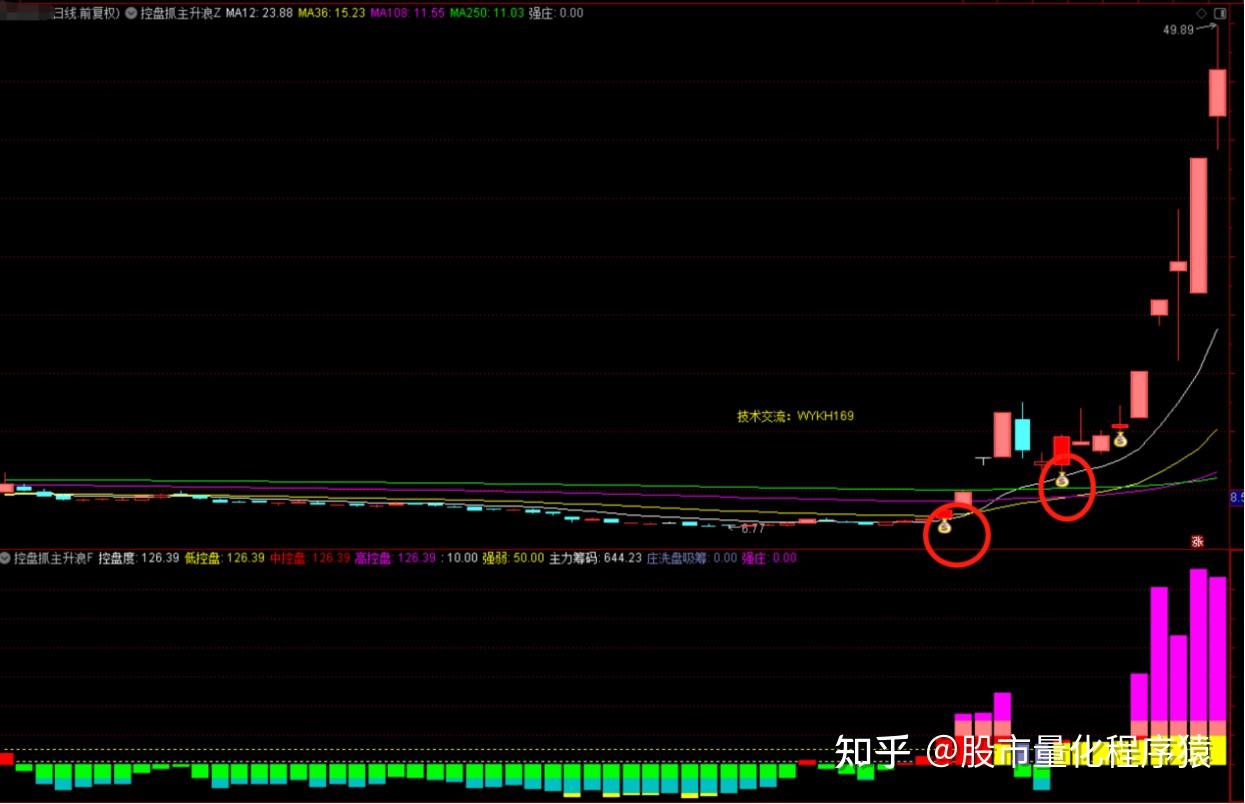Click the blue price tag on the right axis
1245x804 pixels.
(x=1236, y=497)
